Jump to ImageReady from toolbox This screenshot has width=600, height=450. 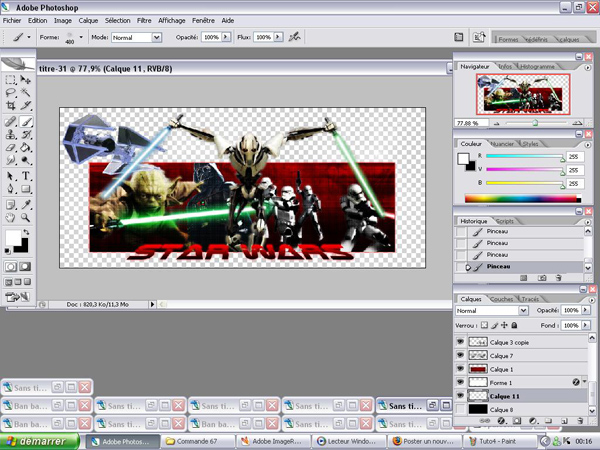[x=18, y=297]
